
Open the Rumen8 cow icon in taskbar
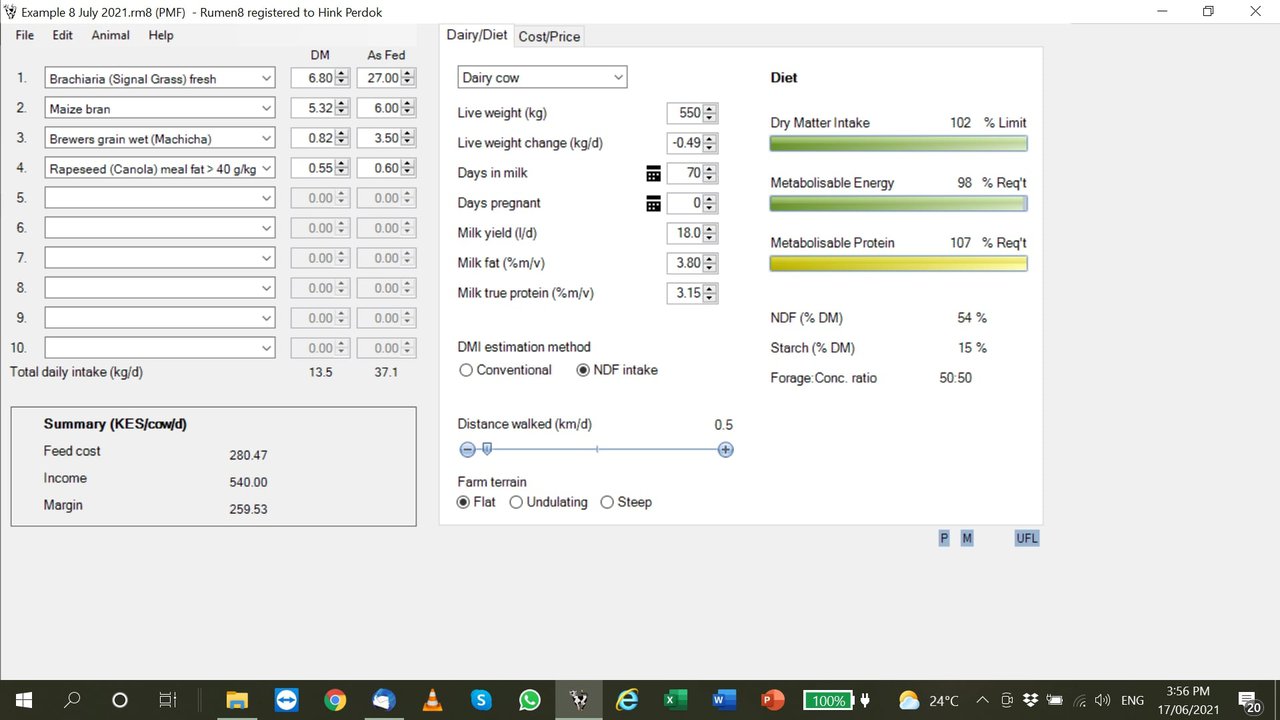click(579, 700)
